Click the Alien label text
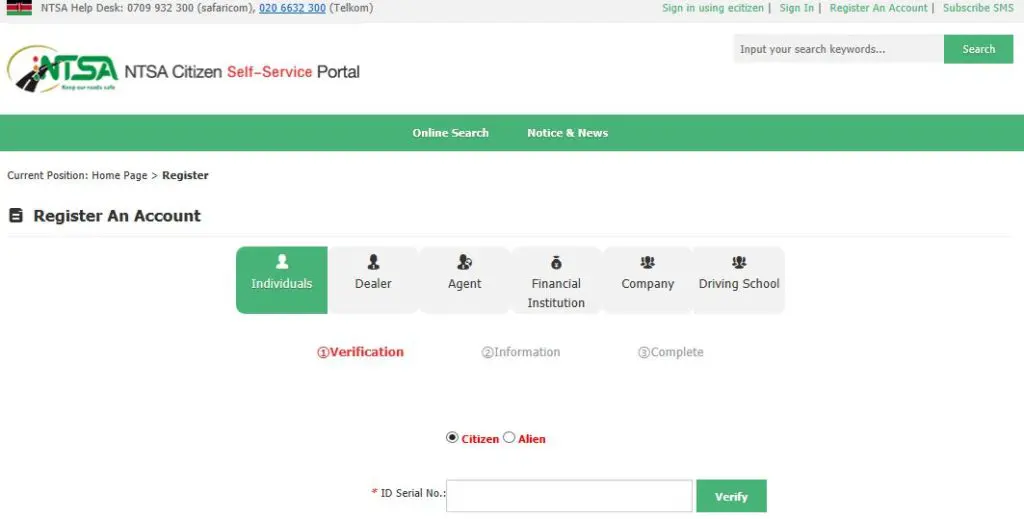This screenshot has height=519, width=1024. [x=532, y=439]
